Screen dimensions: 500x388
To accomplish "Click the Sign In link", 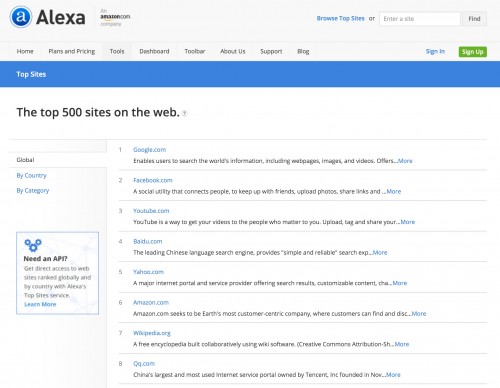I will coord(435,51).
